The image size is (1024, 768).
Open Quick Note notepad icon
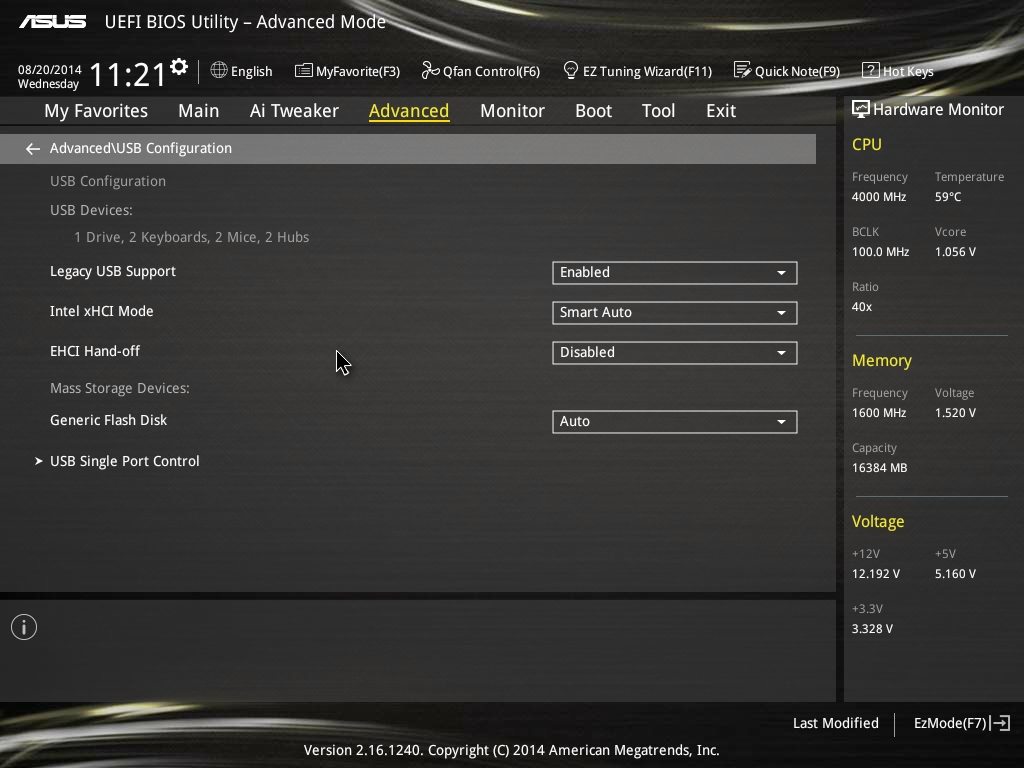(x=743, y=70)
